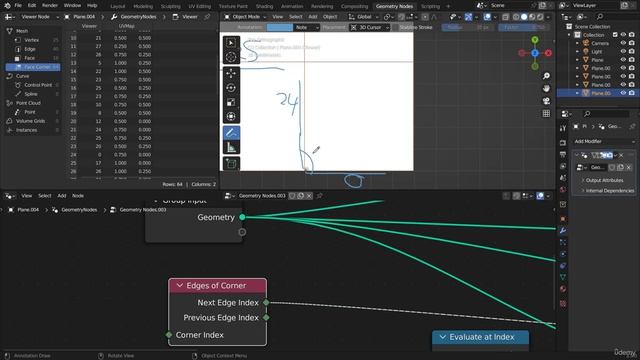Image resolution: width=640 pixels, height=360 pixels.
Task: Select the Rotate tool in viewport
Action: (x=231, y=88)
